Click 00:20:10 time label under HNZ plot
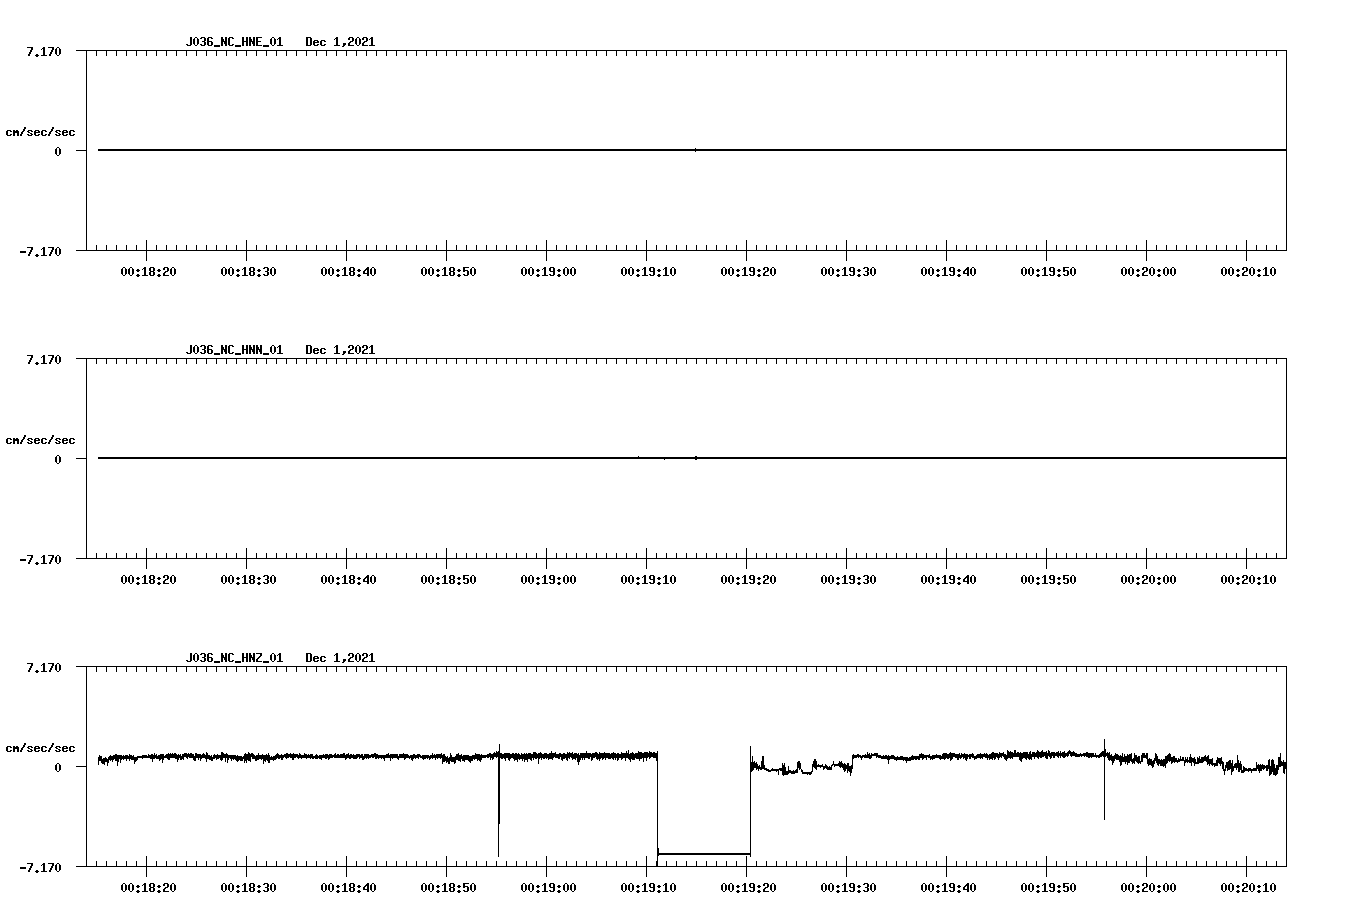 pos(1248,888)
